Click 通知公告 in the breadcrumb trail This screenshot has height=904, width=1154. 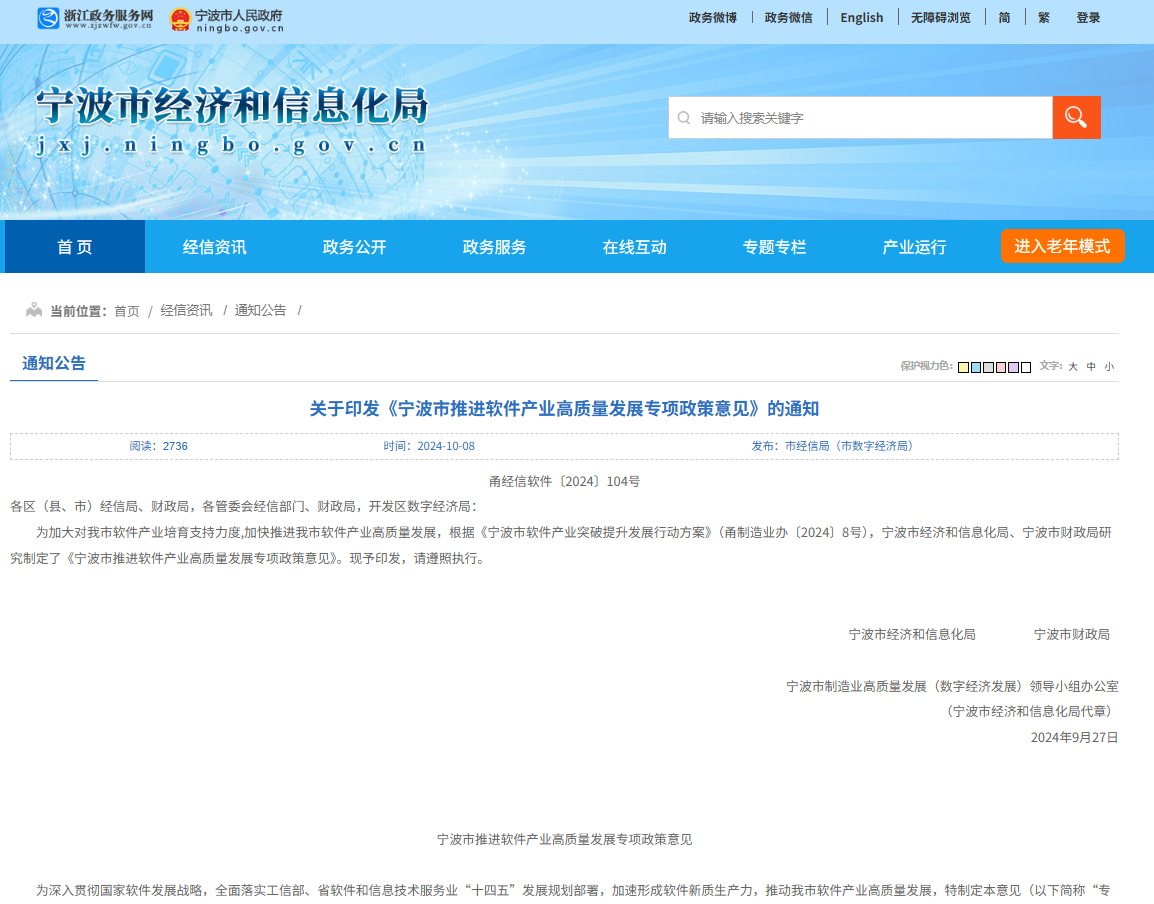click(262, 310)
